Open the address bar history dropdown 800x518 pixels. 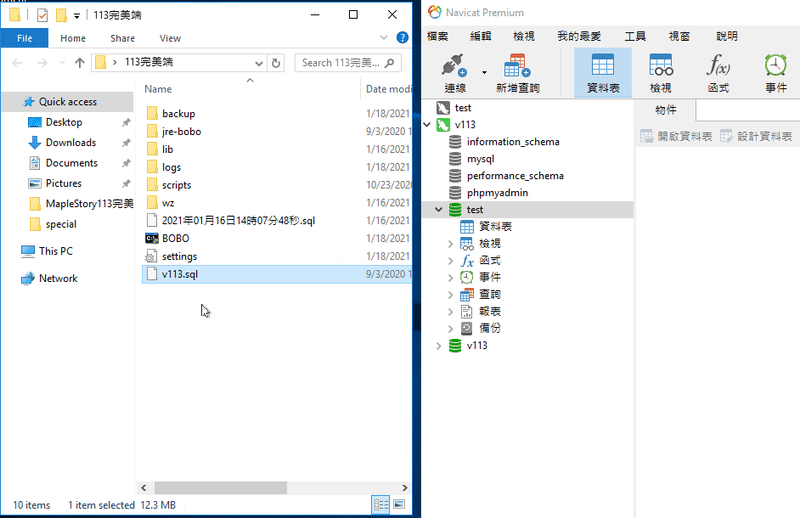(x=259, y=63)
